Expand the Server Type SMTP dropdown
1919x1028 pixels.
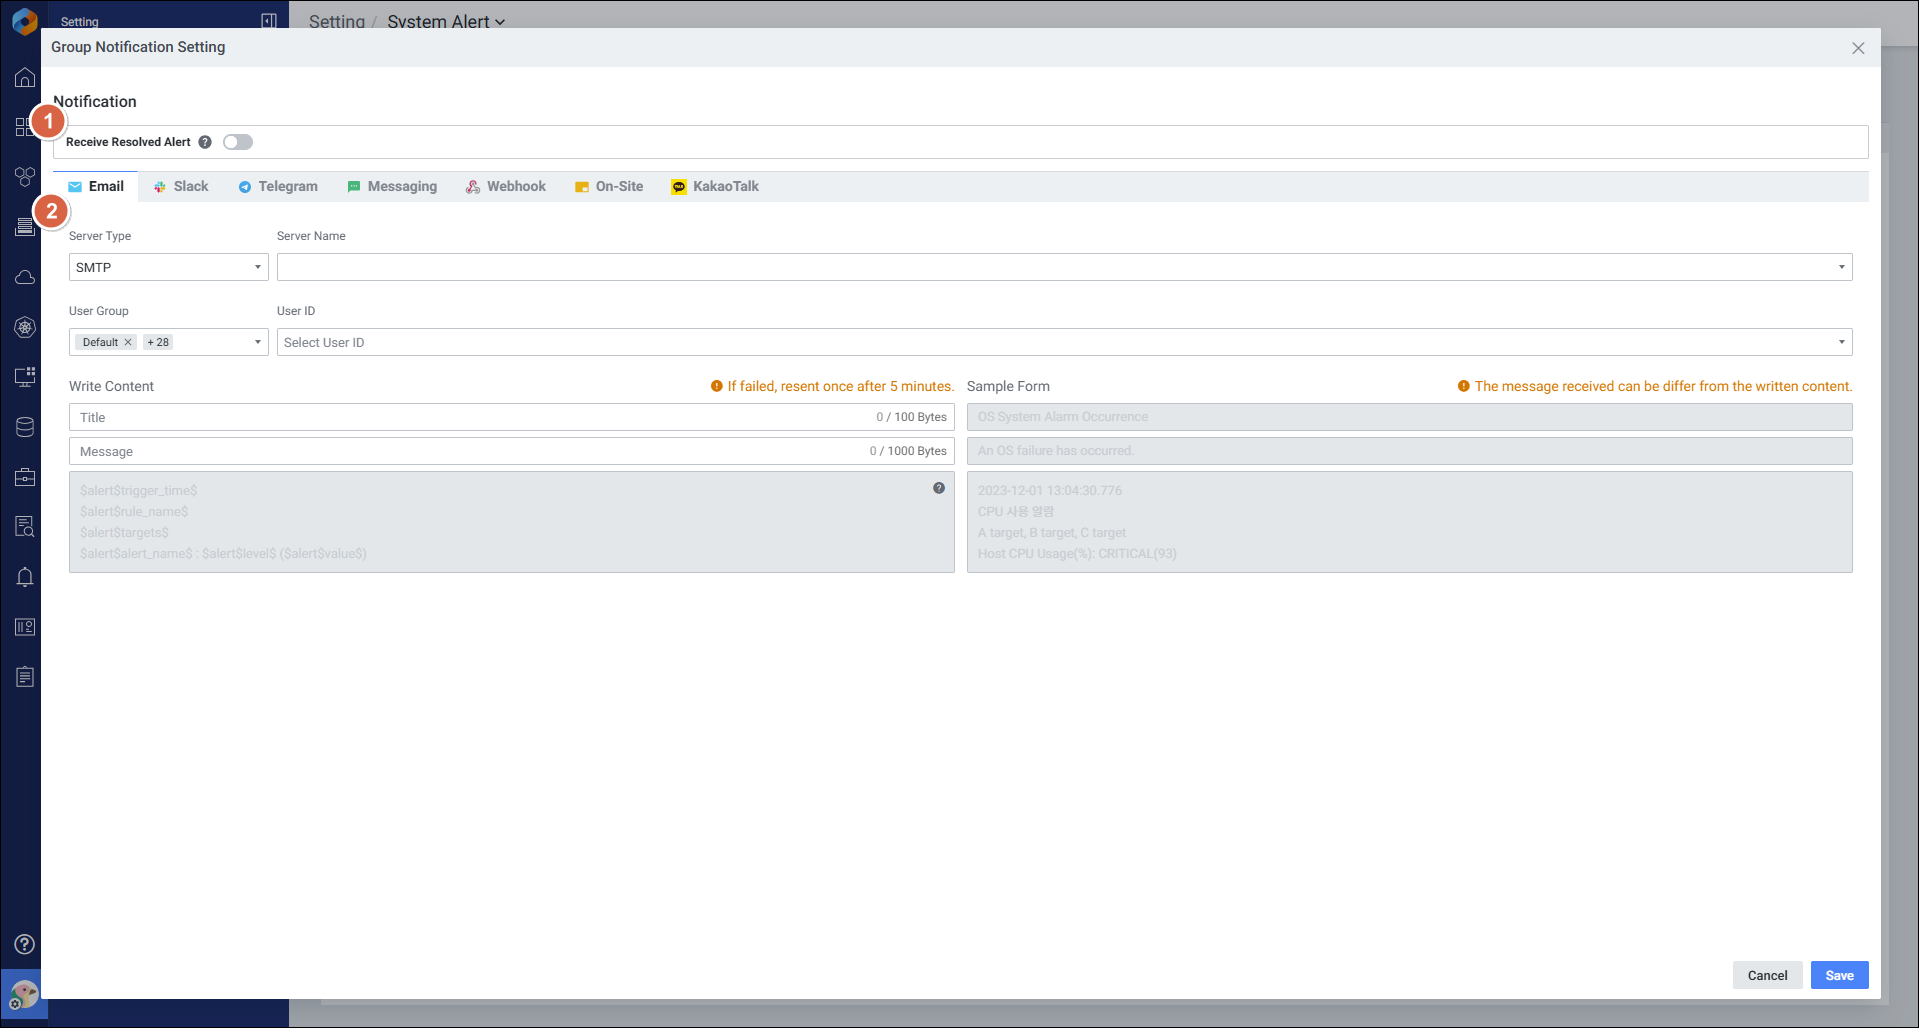[168, 267]
